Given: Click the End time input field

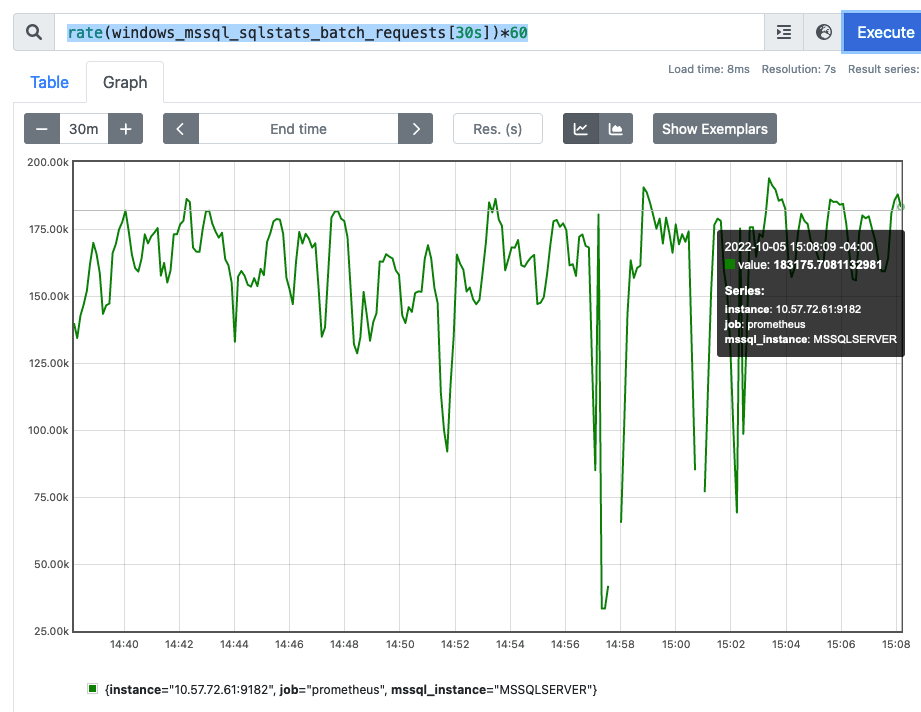Looking at the screenshot, I should pos(298,129).
